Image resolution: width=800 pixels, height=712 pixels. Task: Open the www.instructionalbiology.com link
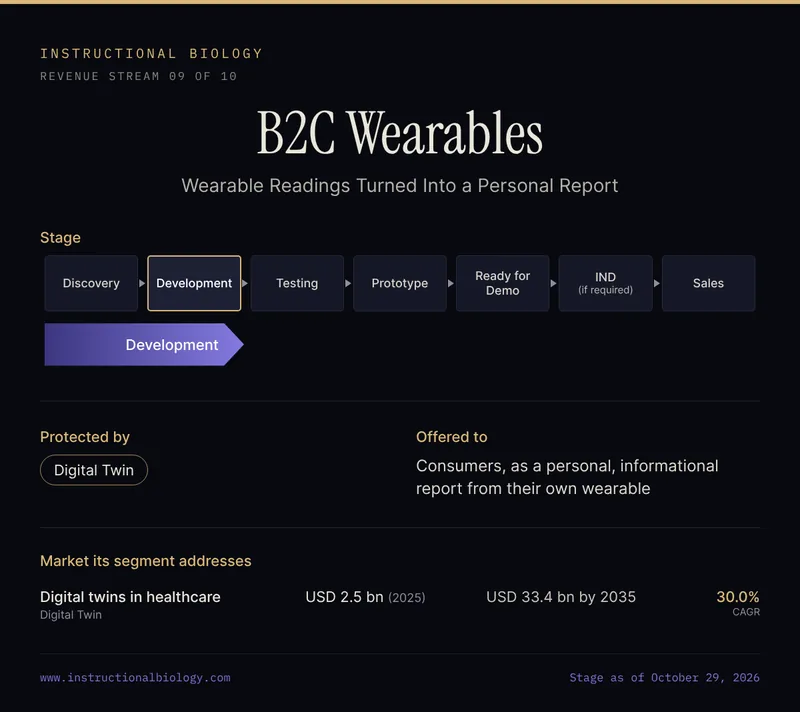135,677
